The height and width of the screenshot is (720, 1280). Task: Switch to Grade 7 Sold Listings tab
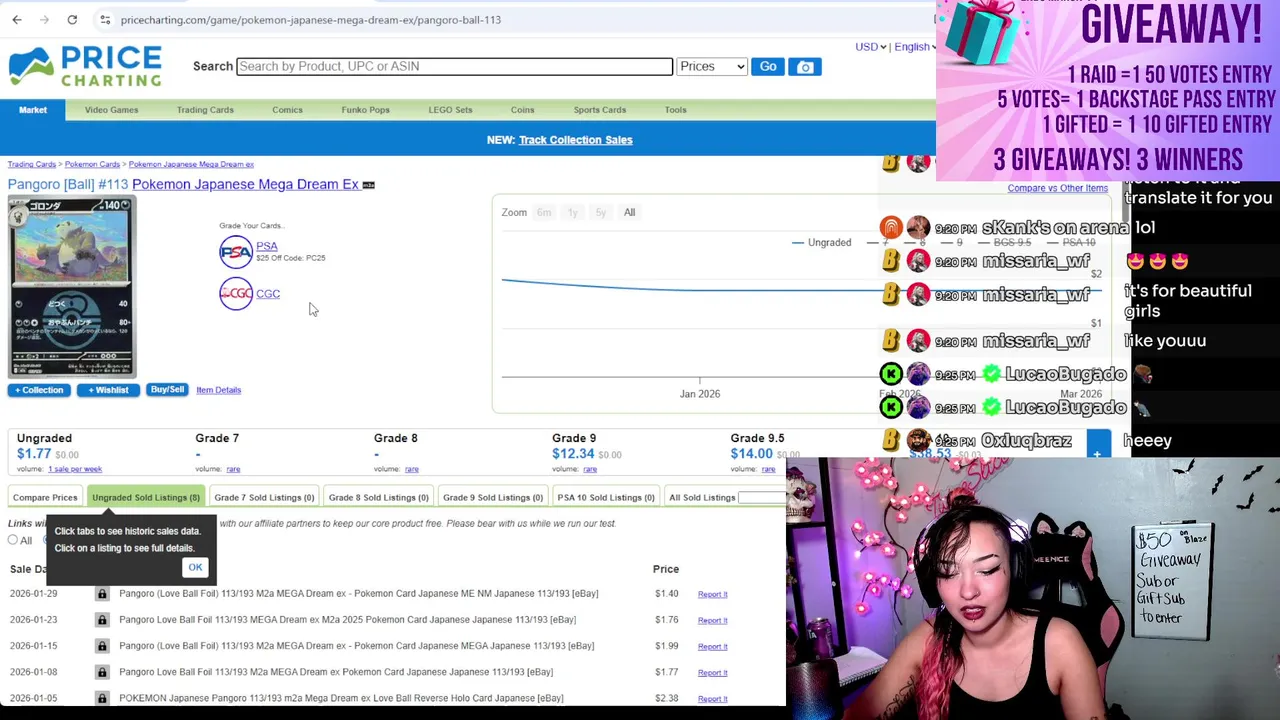[x=264, y=497]
